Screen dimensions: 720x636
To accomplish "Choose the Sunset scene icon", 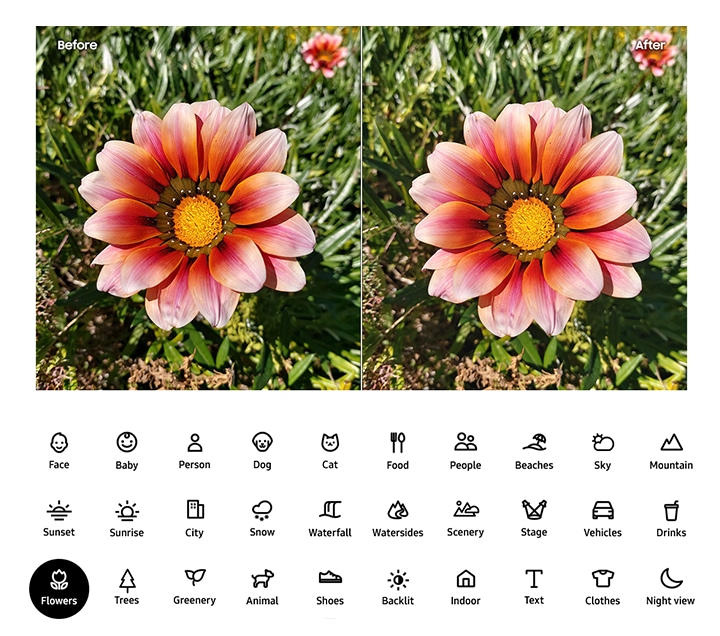I will [59, 510].
